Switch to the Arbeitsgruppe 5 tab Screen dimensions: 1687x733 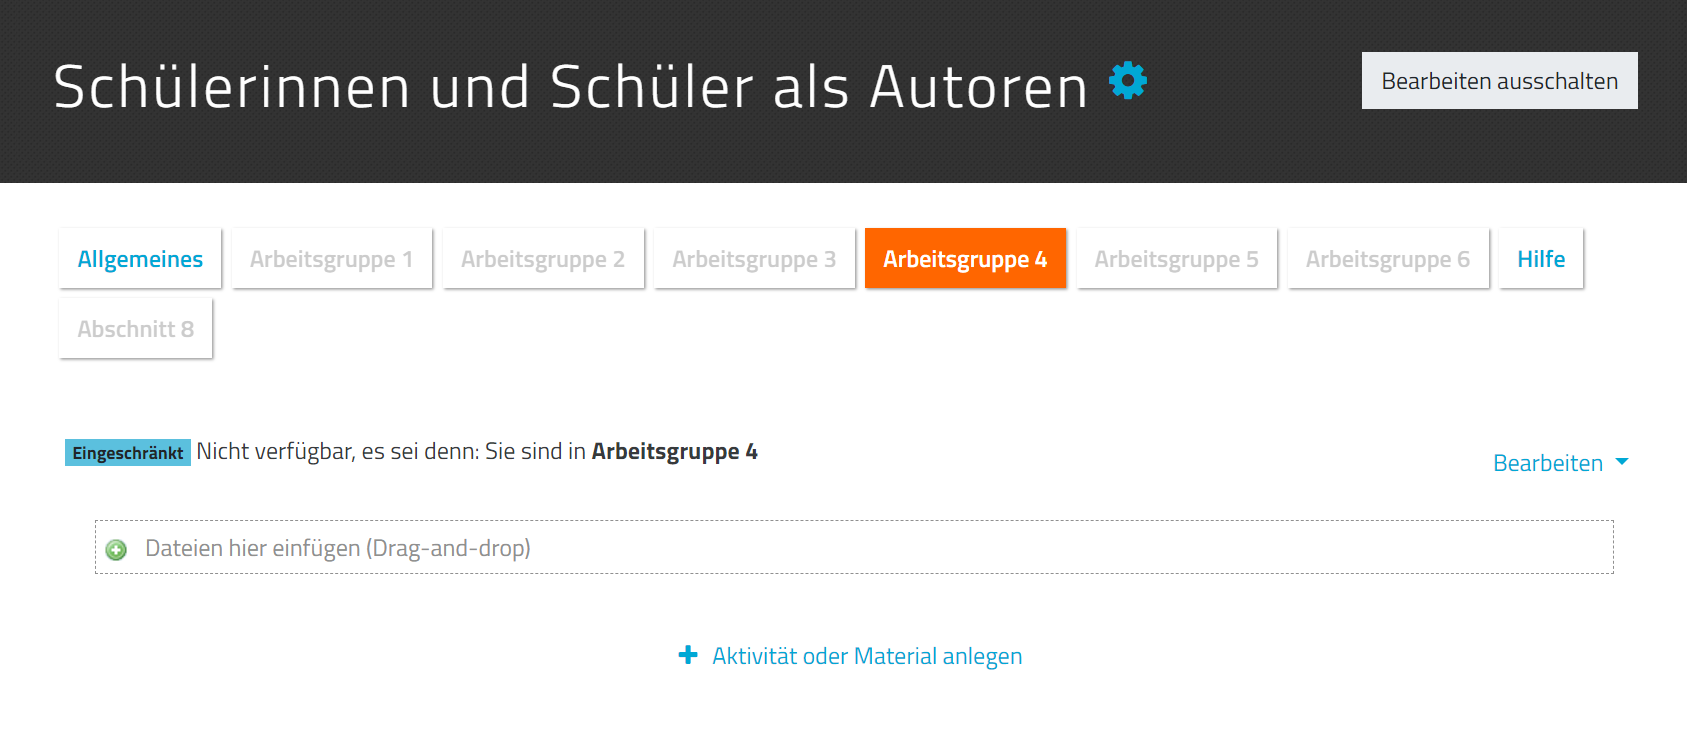[1176, 259]
